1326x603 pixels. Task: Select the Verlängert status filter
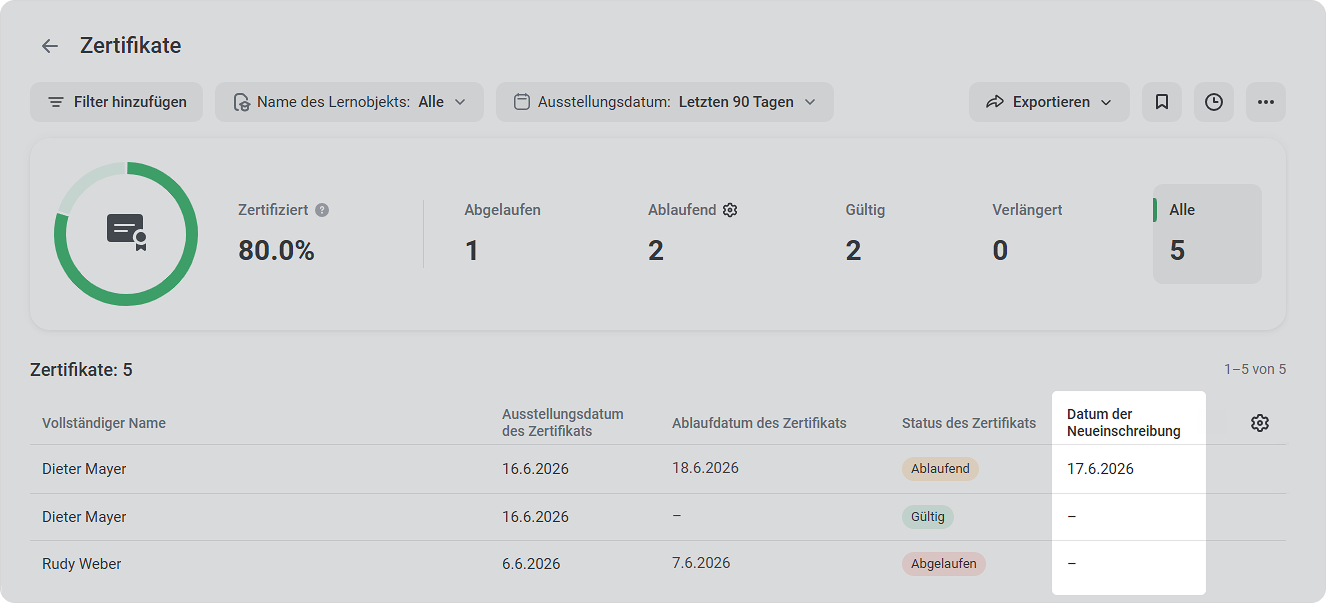point(1027,233)
